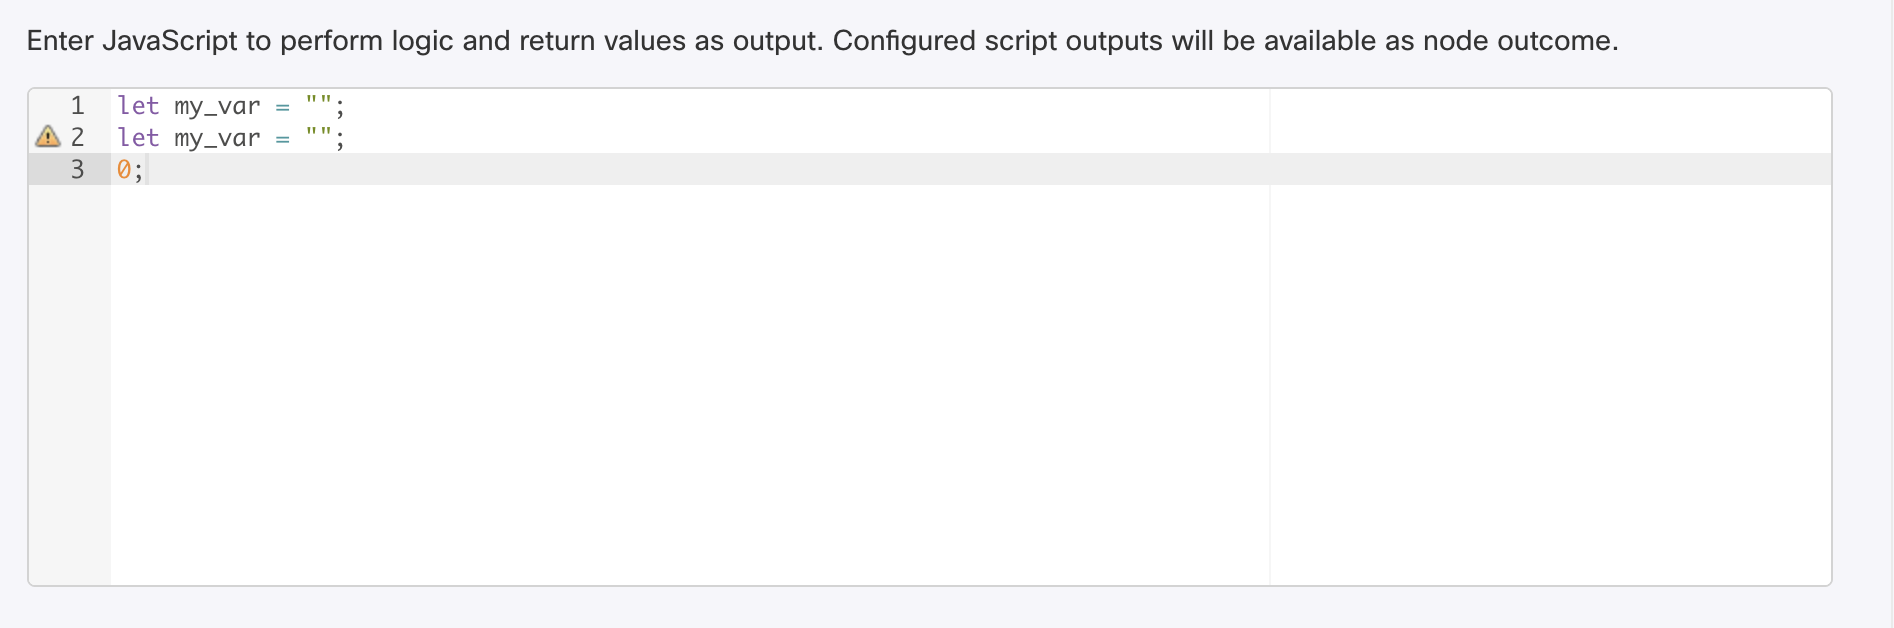
Task: Click the semicolon ending line 1
Action: coord(340,107)
